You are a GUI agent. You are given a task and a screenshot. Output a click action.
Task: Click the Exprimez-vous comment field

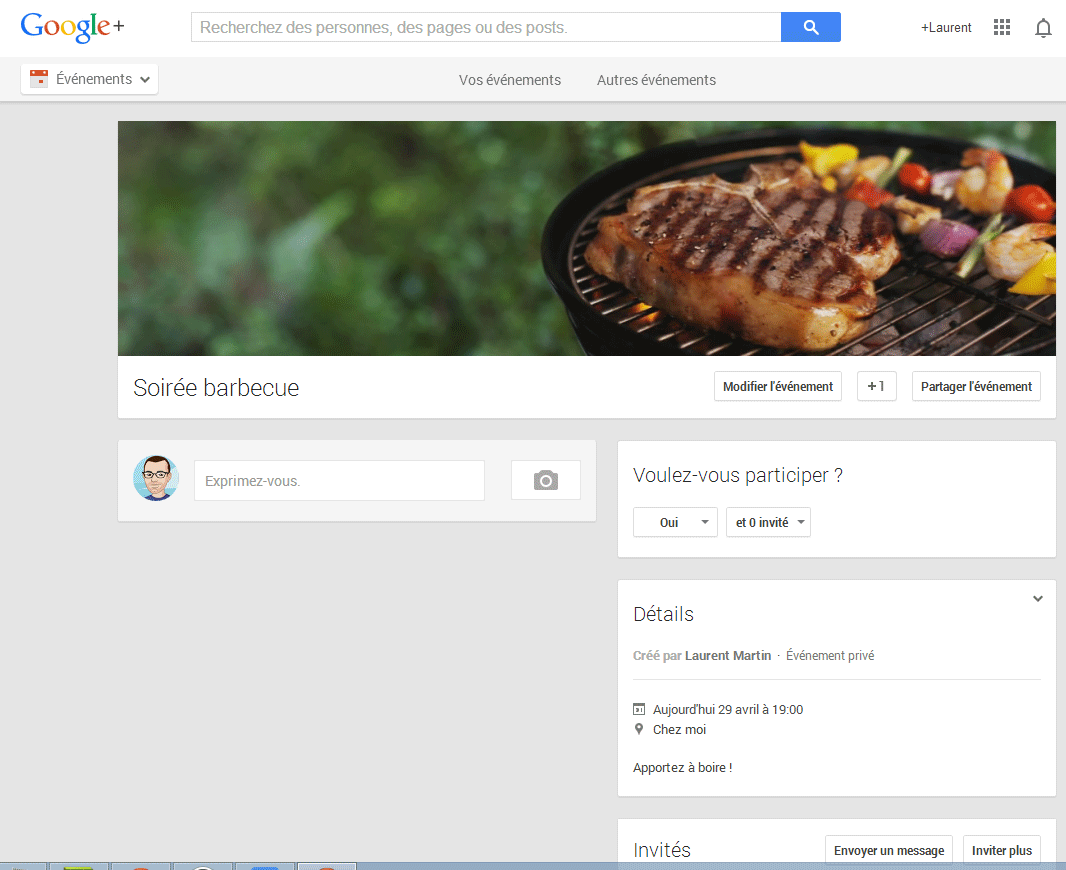[x=339, y=481]
